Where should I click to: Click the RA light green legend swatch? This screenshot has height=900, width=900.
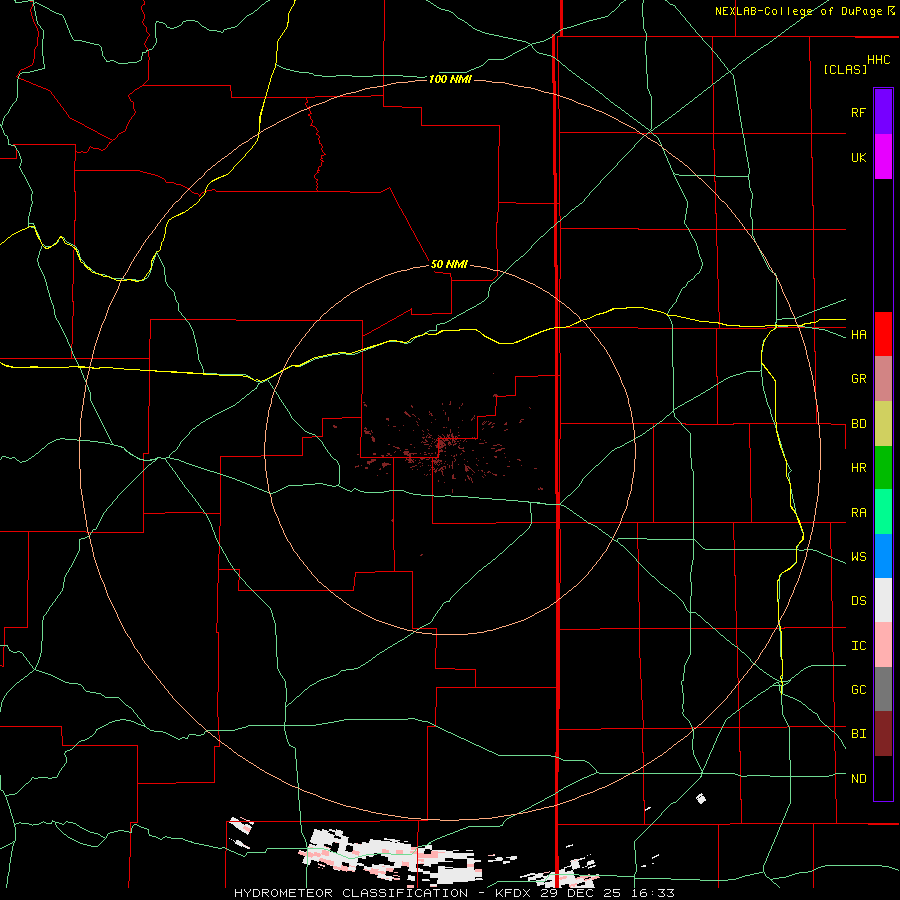pos(883,512)
